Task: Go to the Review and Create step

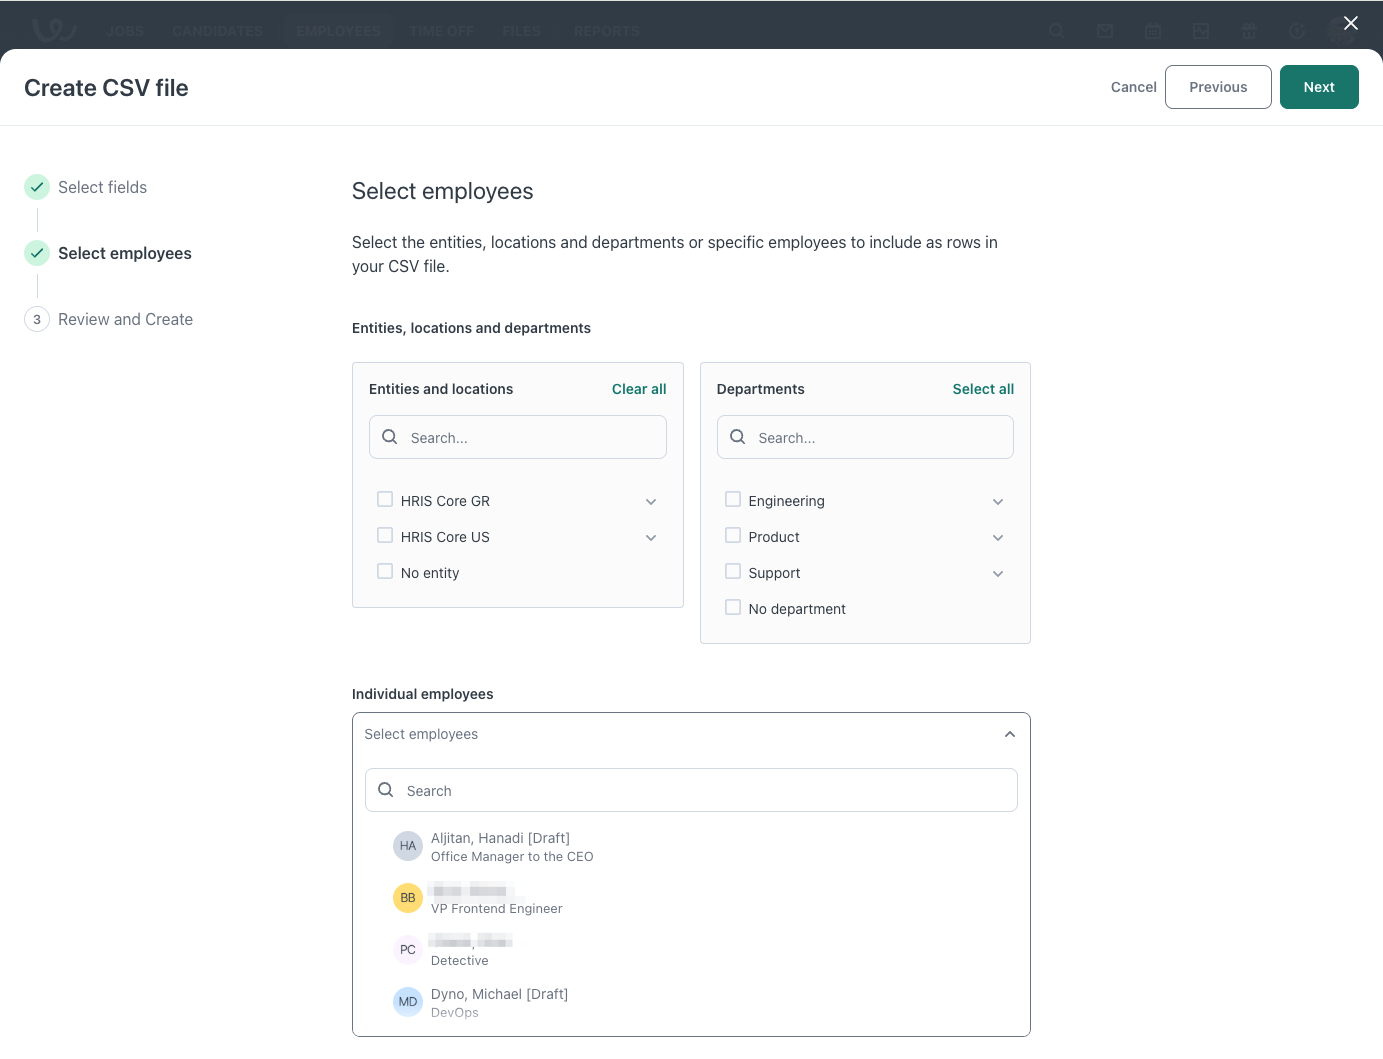Action: coord(125,320)
